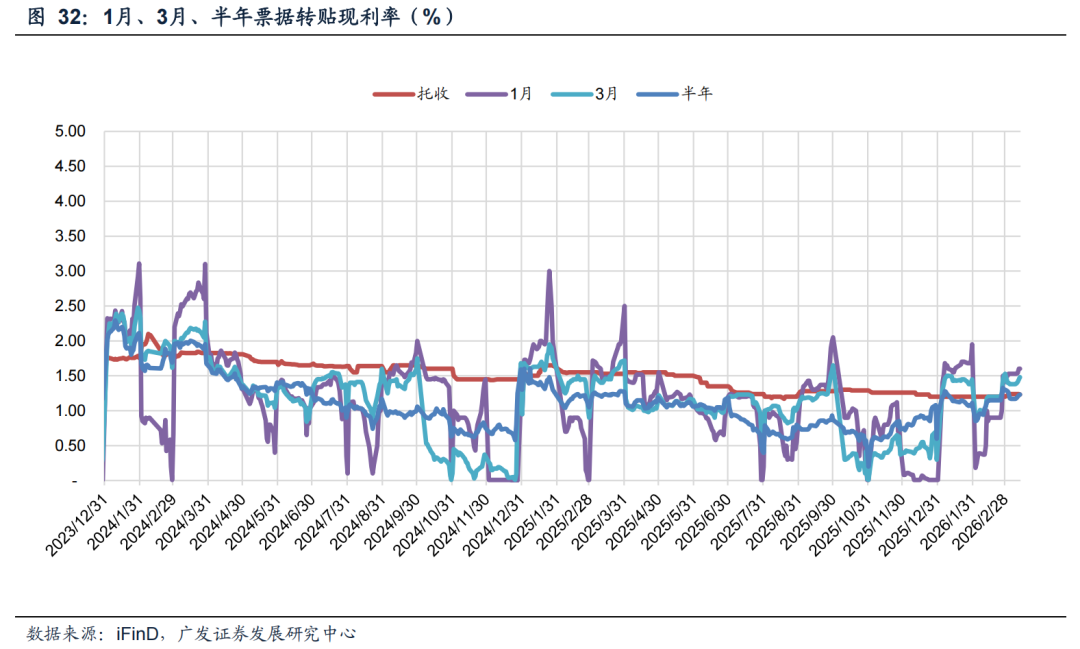
Task: Click the x-axis date 2025/2/28
Action: [565, 523]
